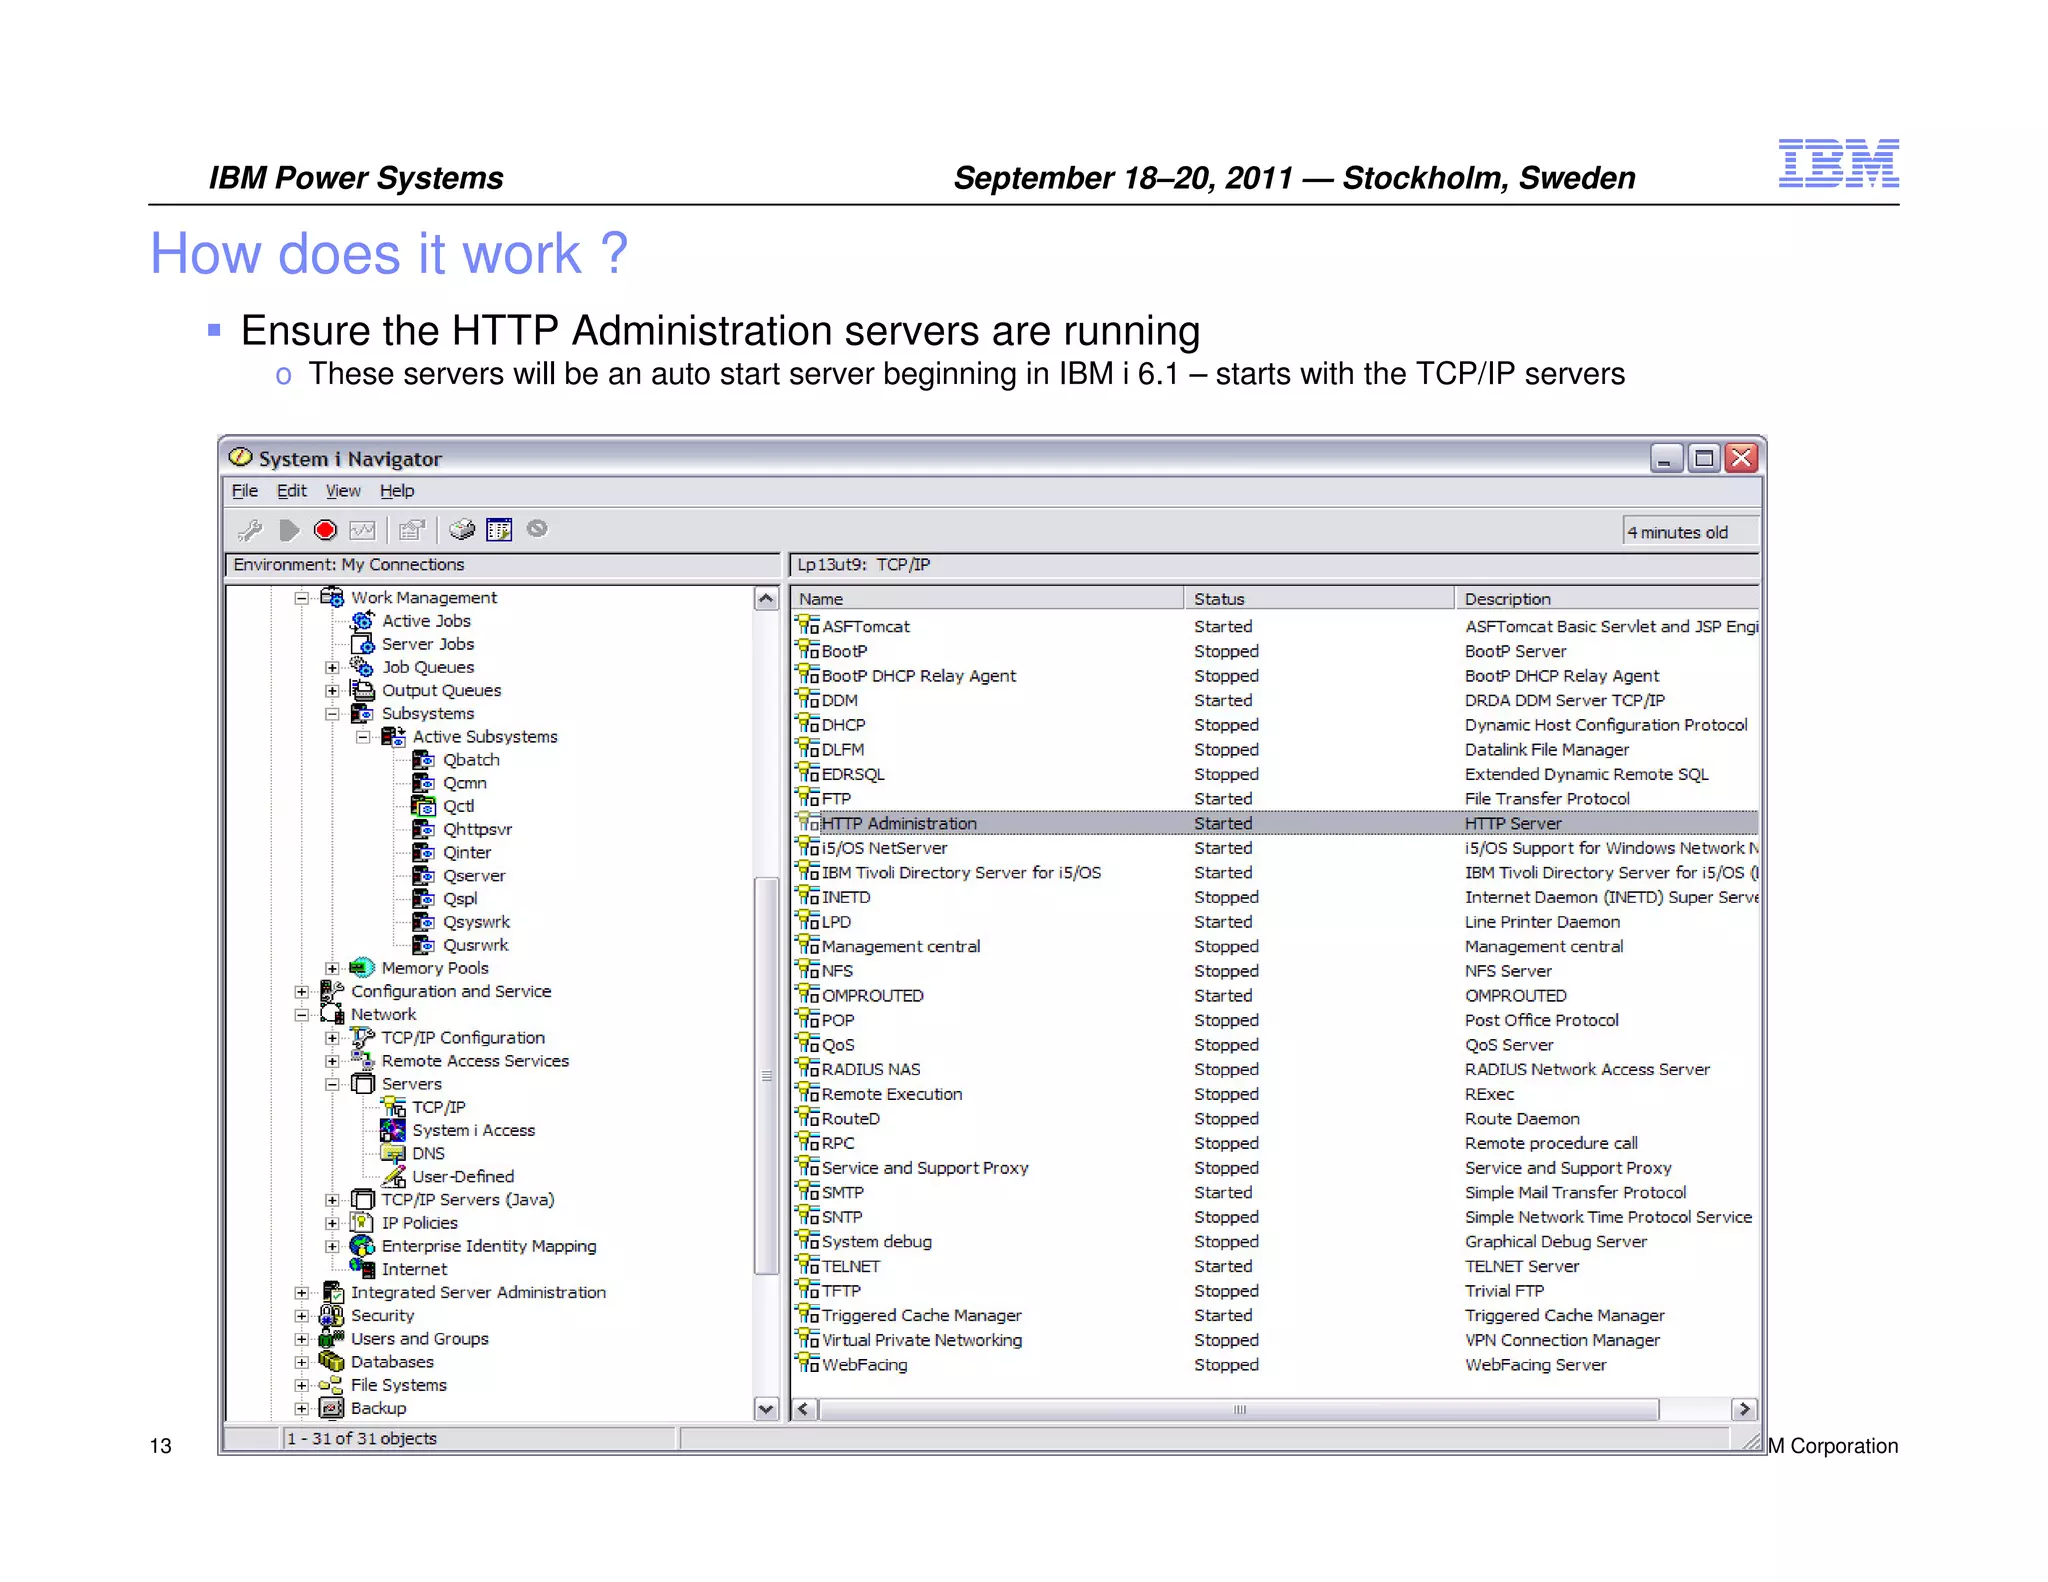Select the HTTP Administration server row
The image size is (2048, 1582).
pos(1277,823)
